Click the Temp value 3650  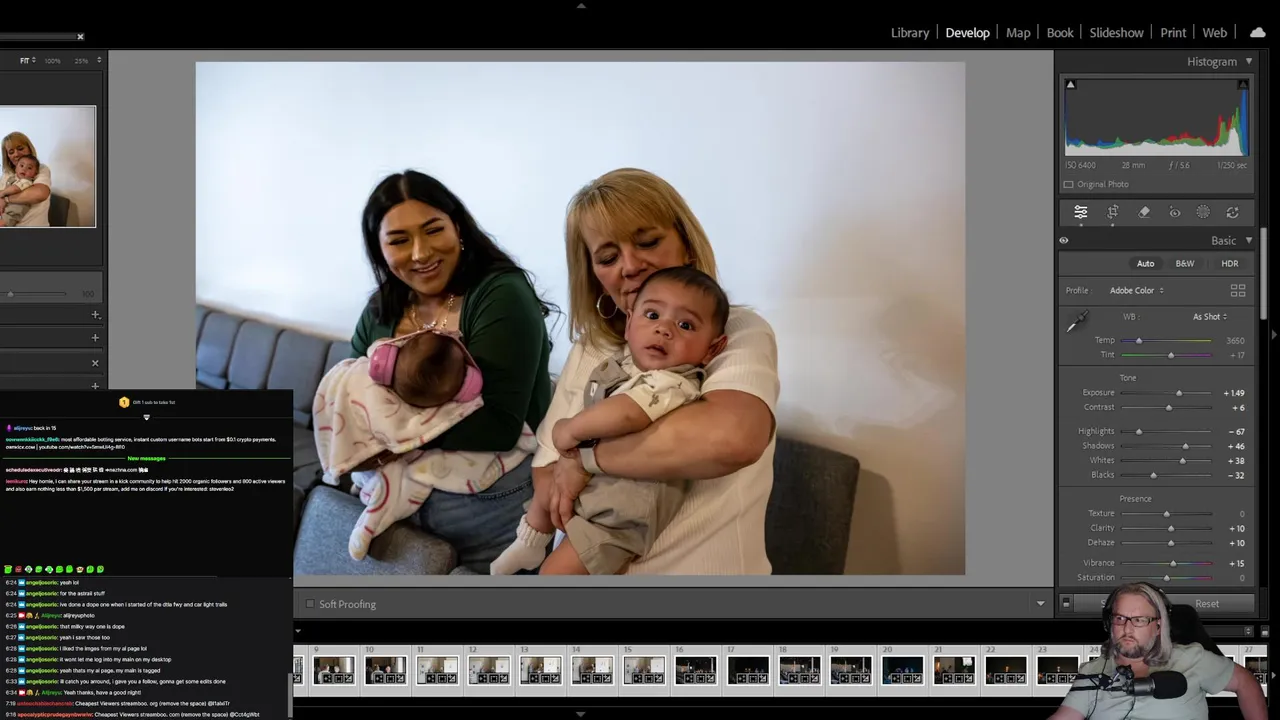coord(1235,340)
